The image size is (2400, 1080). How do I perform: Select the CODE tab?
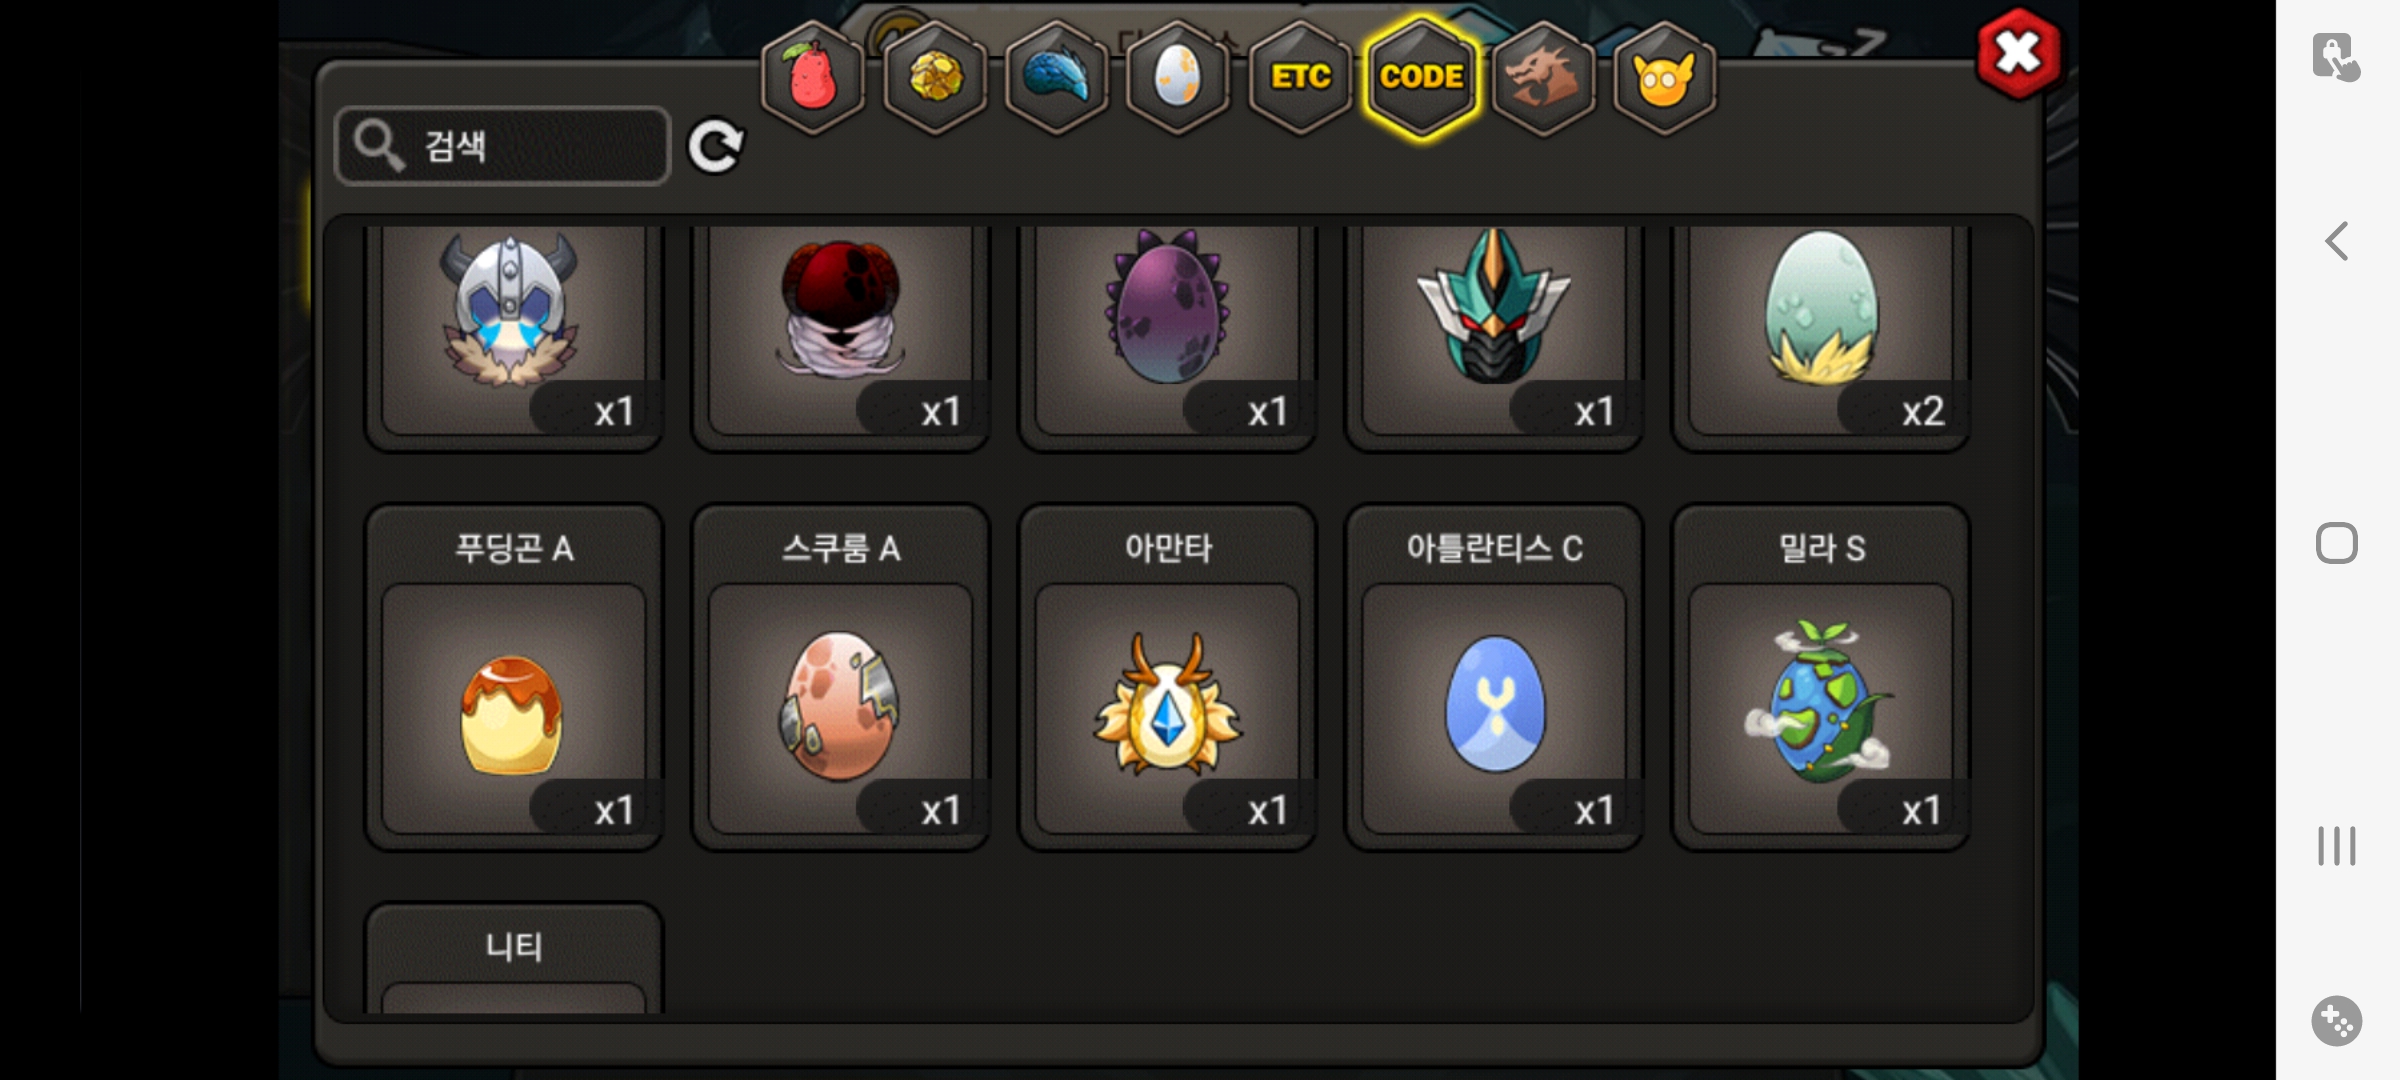coord(1422,77)
